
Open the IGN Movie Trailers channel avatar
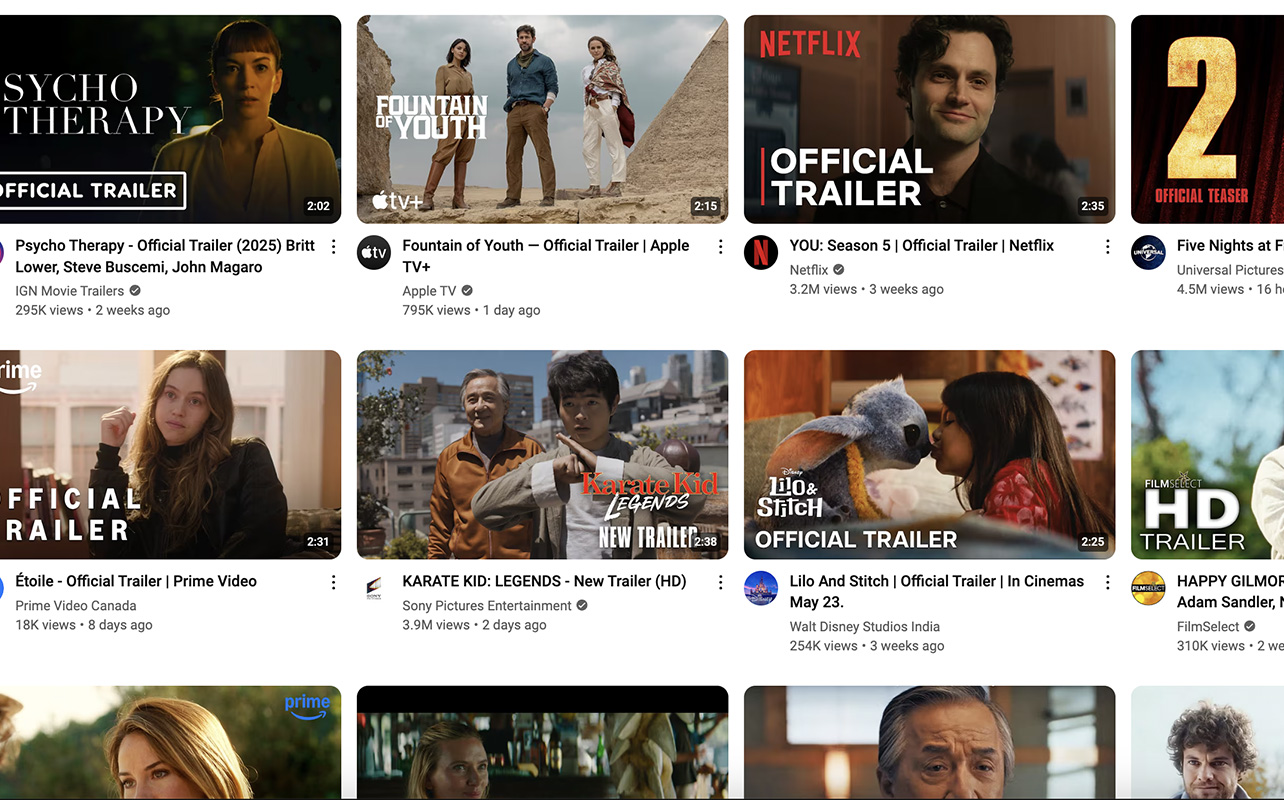(x=2, y=252)
